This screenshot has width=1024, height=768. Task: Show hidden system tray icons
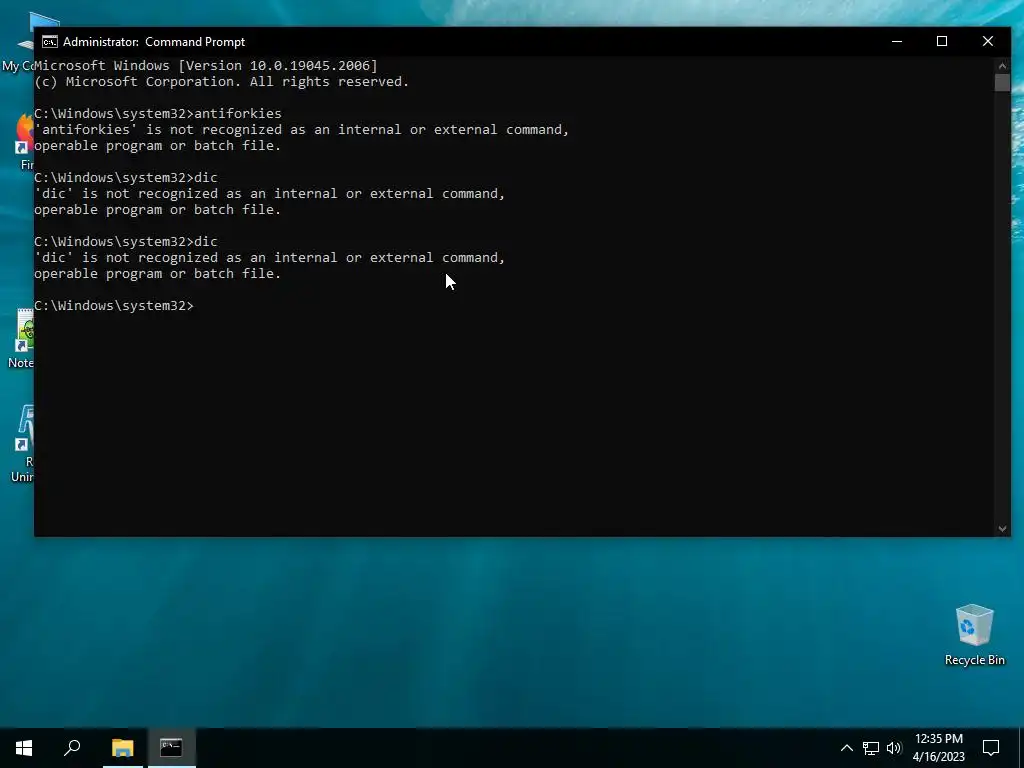[x=846, y=748]
